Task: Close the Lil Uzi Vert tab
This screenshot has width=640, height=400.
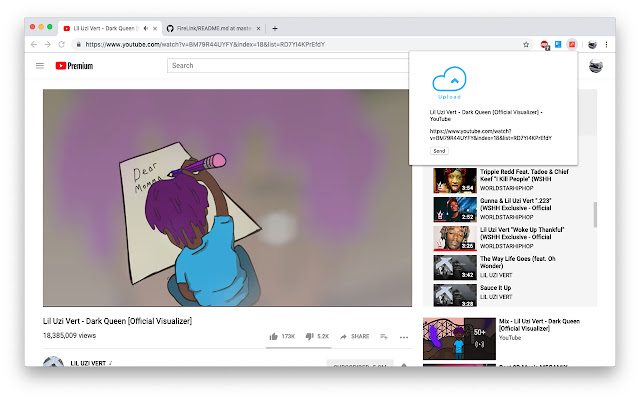Action: (155, 29)
